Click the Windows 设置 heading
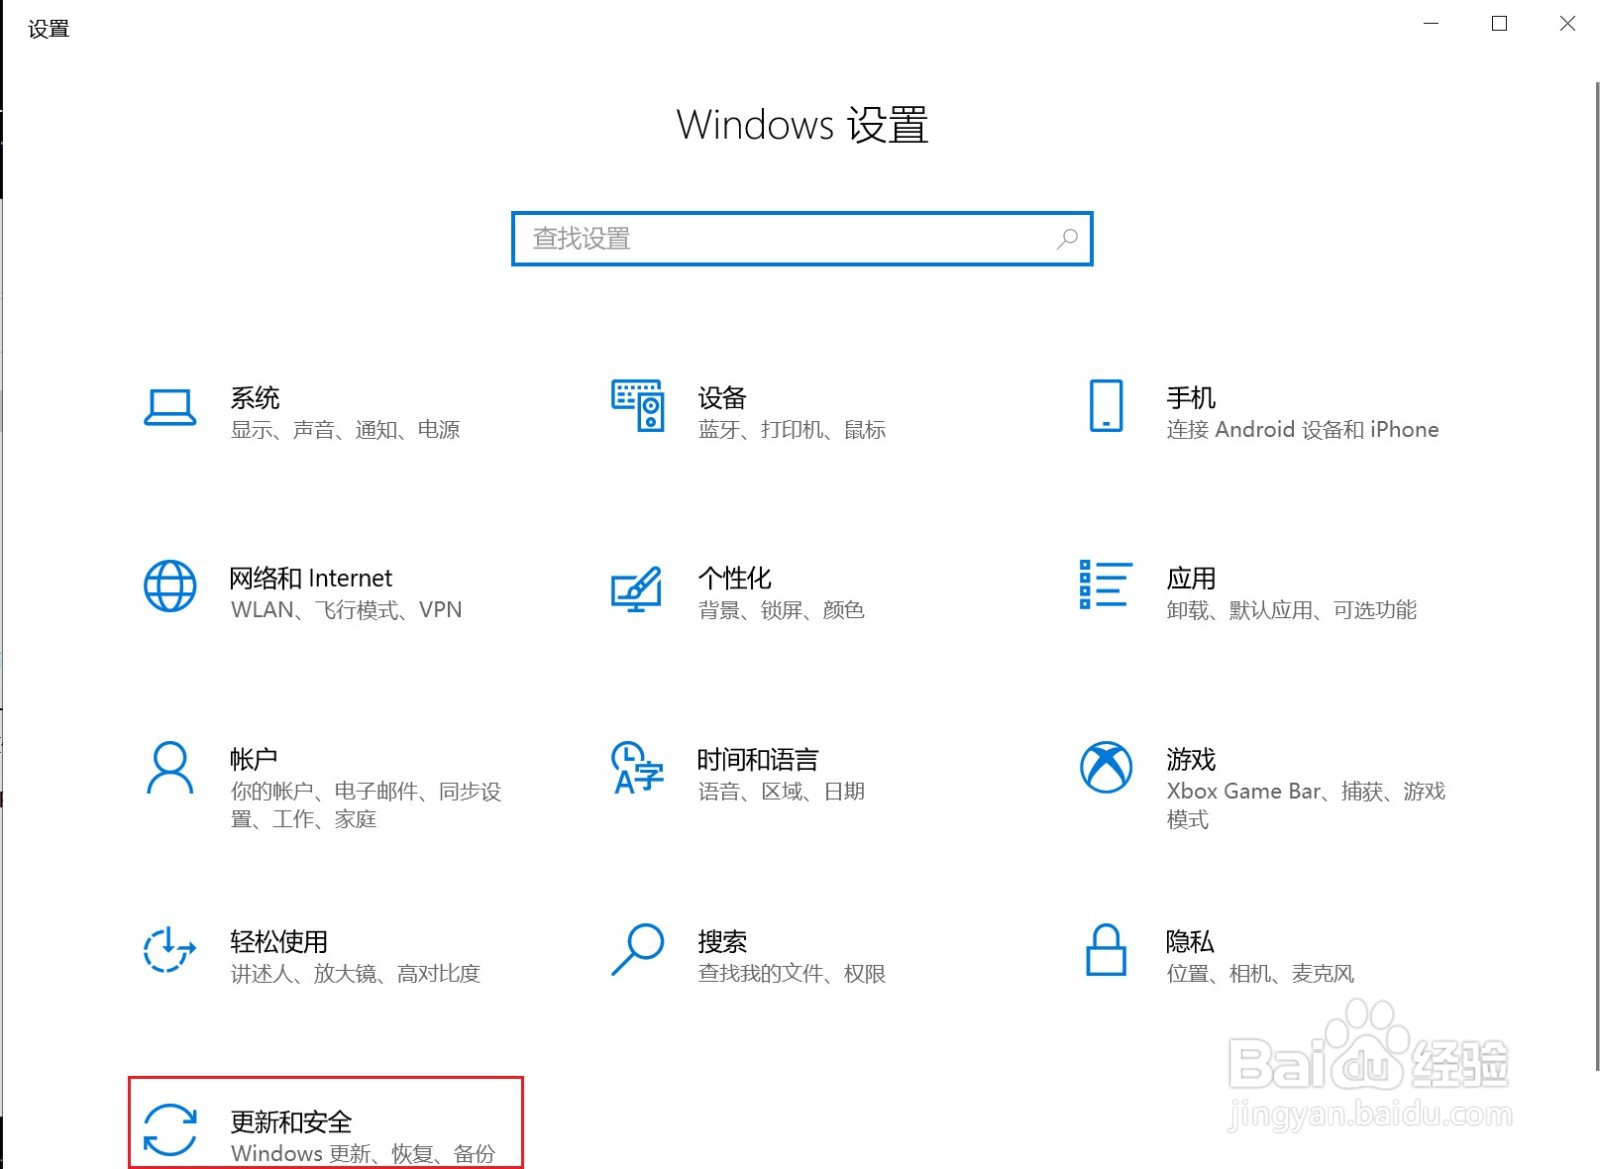 (802, 125)
